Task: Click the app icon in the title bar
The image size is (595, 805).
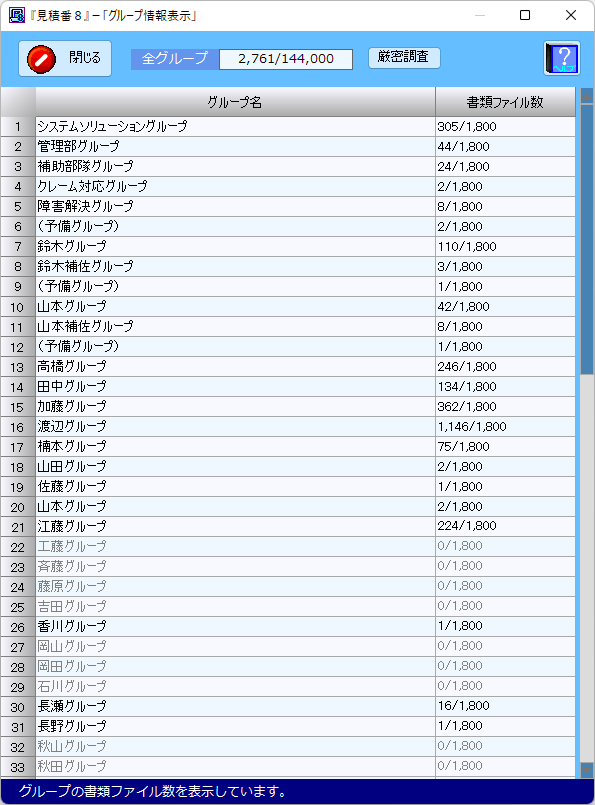Action: (x=16, y=15)
